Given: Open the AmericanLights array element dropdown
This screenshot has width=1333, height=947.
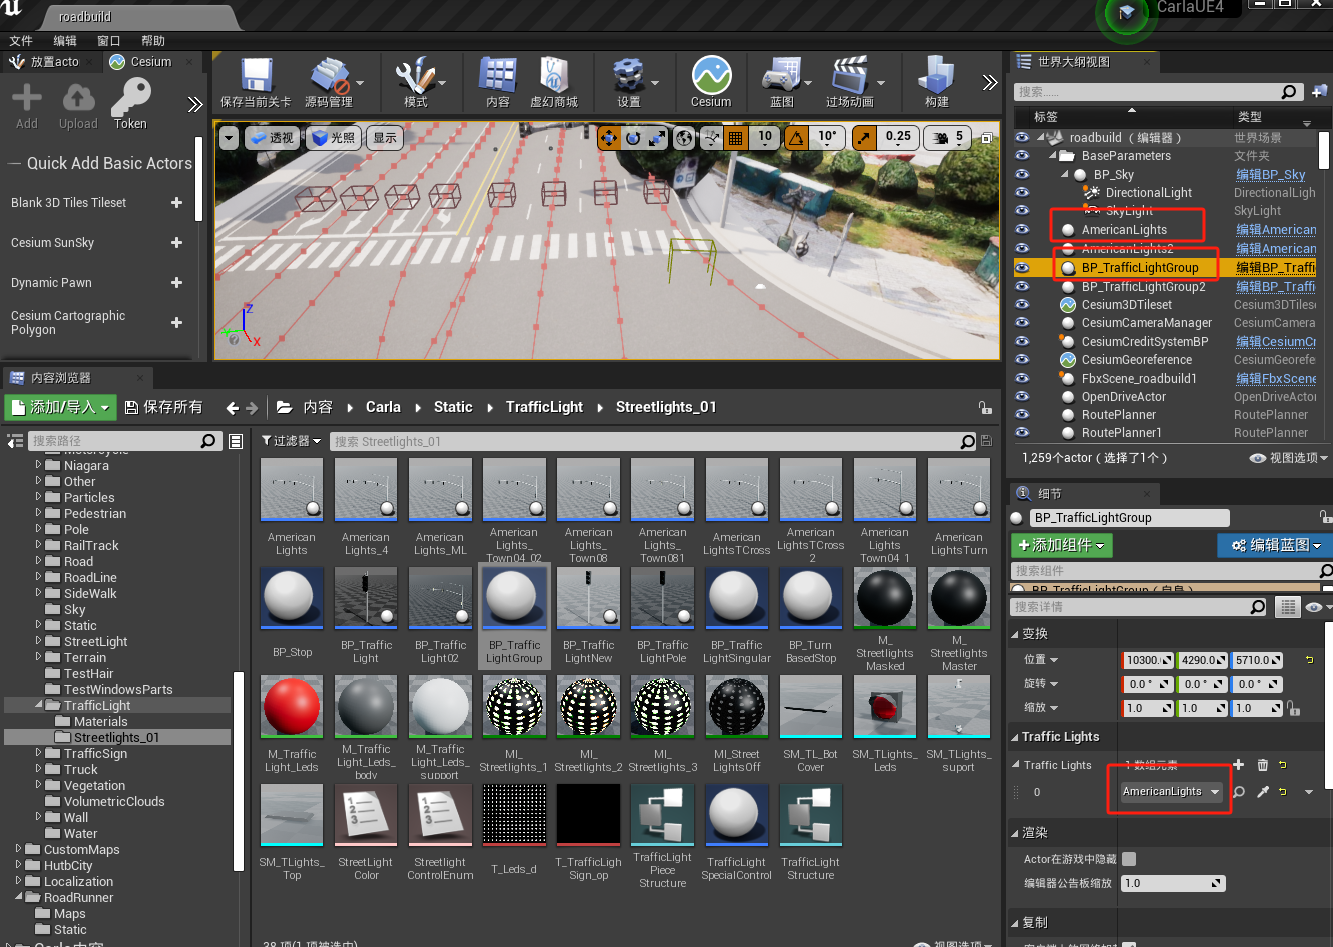Looking at the screenshot, I should (1171, 792).
